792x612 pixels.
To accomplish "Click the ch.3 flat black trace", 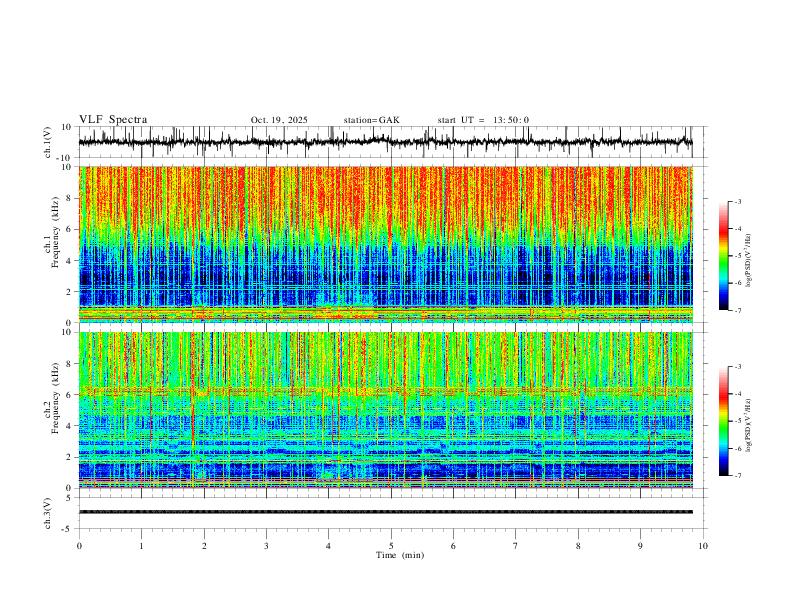I will tap(385, 512).
